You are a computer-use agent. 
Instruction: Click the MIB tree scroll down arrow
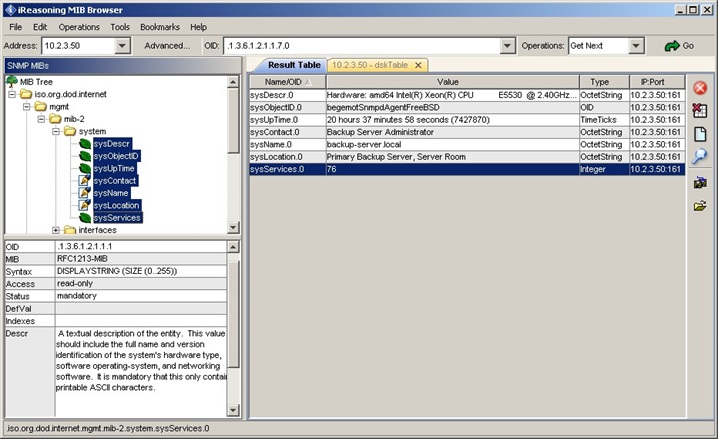[x=233, y=227]
